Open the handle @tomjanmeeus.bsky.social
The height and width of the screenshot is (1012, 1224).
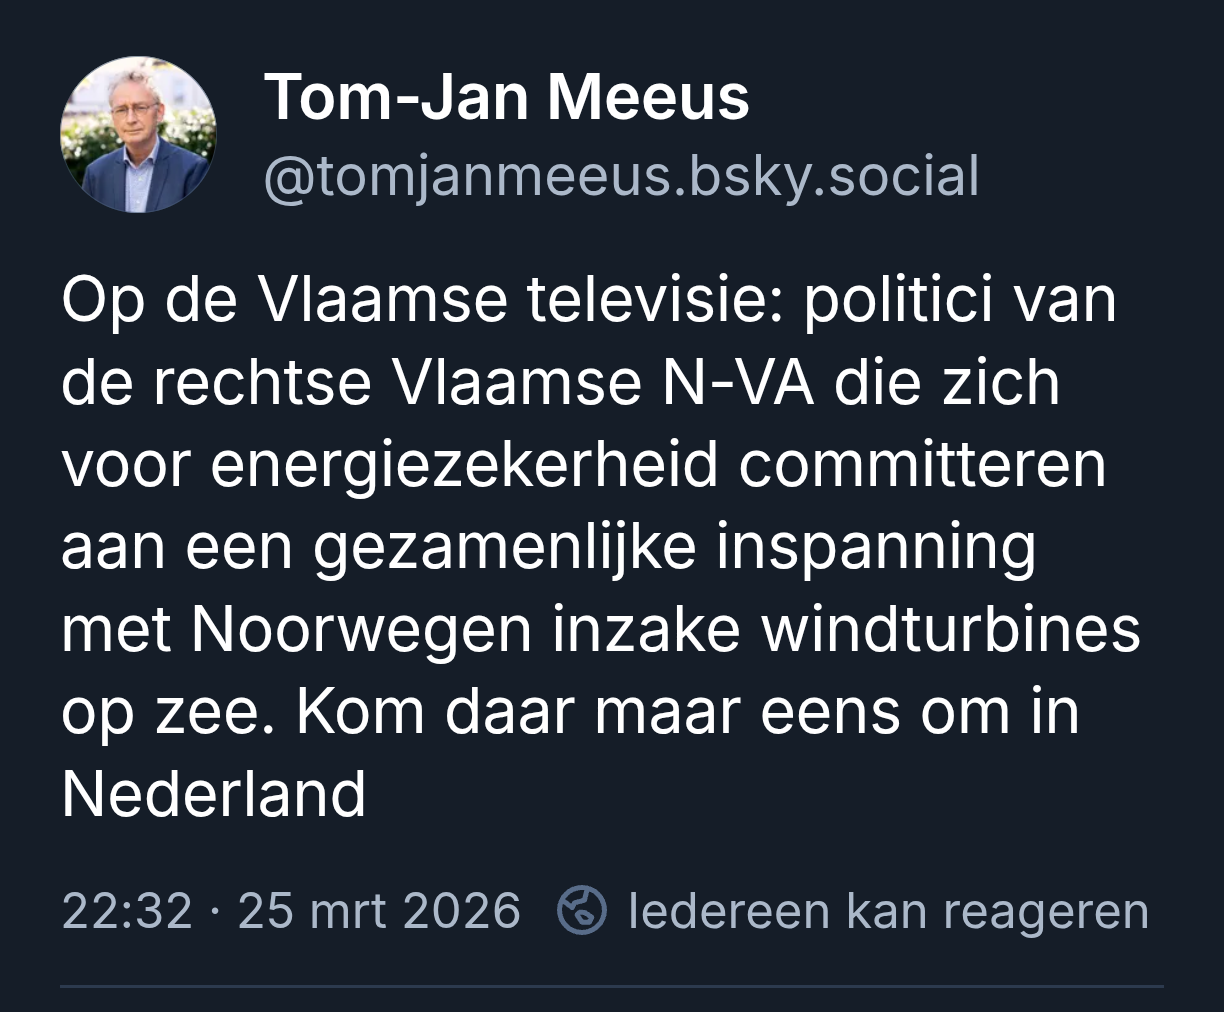621,176
